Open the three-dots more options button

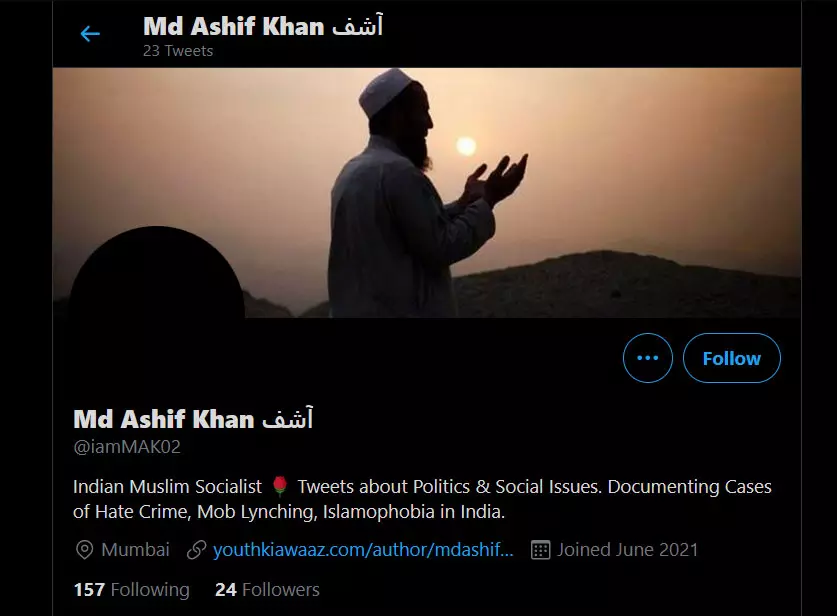(648, 358)
